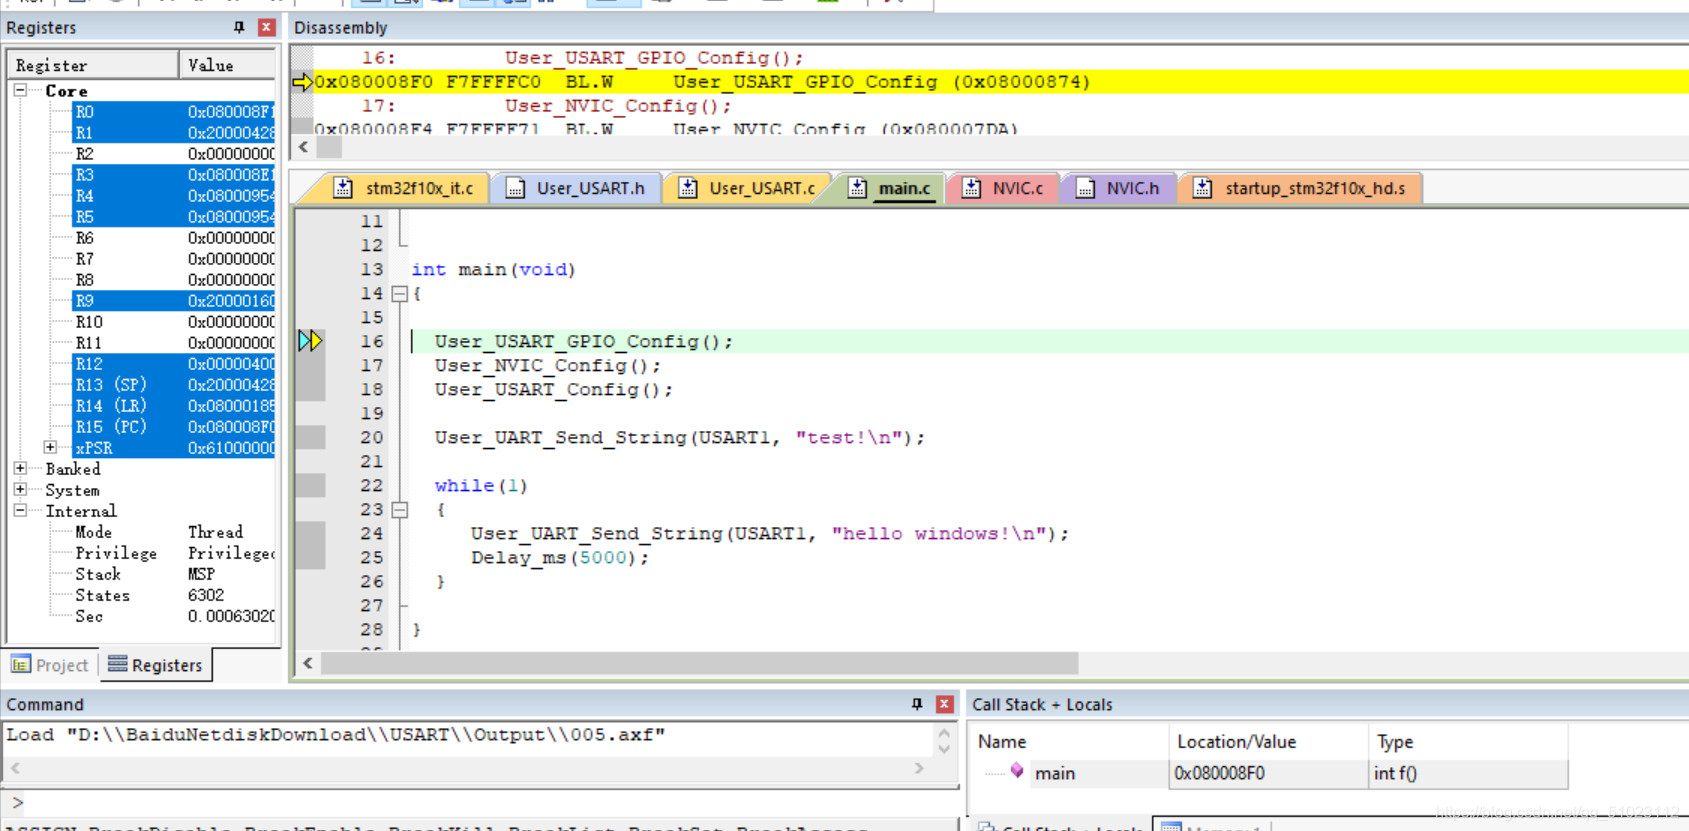The width and height of the screenshot is (1689, 831).
Task: Click line 18 User_USART_Config call
Action: click(553, 390)
